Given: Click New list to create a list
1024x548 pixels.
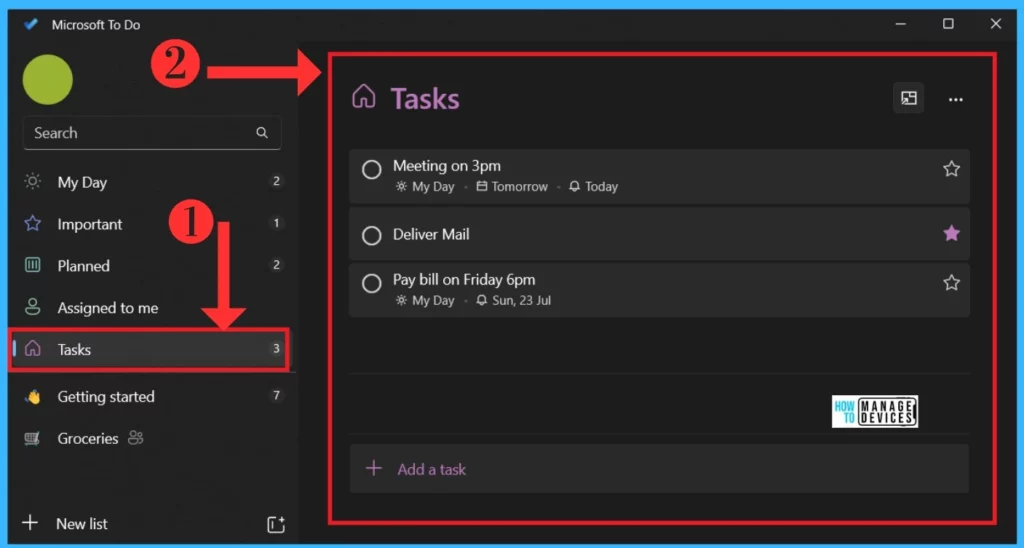Looking at the screenshot, I should (82, 523).
